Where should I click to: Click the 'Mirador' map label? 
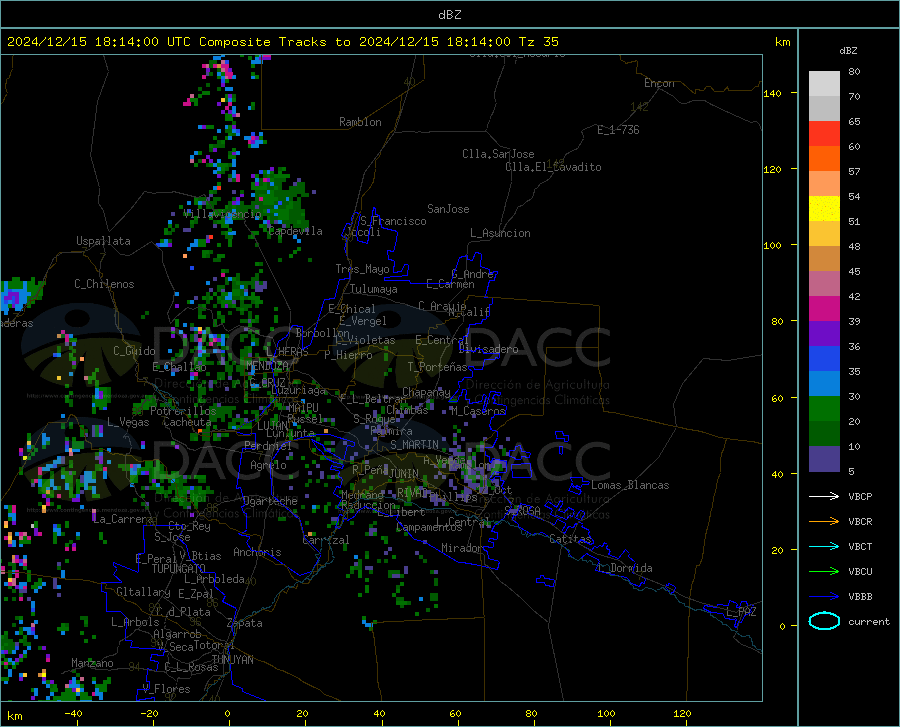tap(461, 548)
